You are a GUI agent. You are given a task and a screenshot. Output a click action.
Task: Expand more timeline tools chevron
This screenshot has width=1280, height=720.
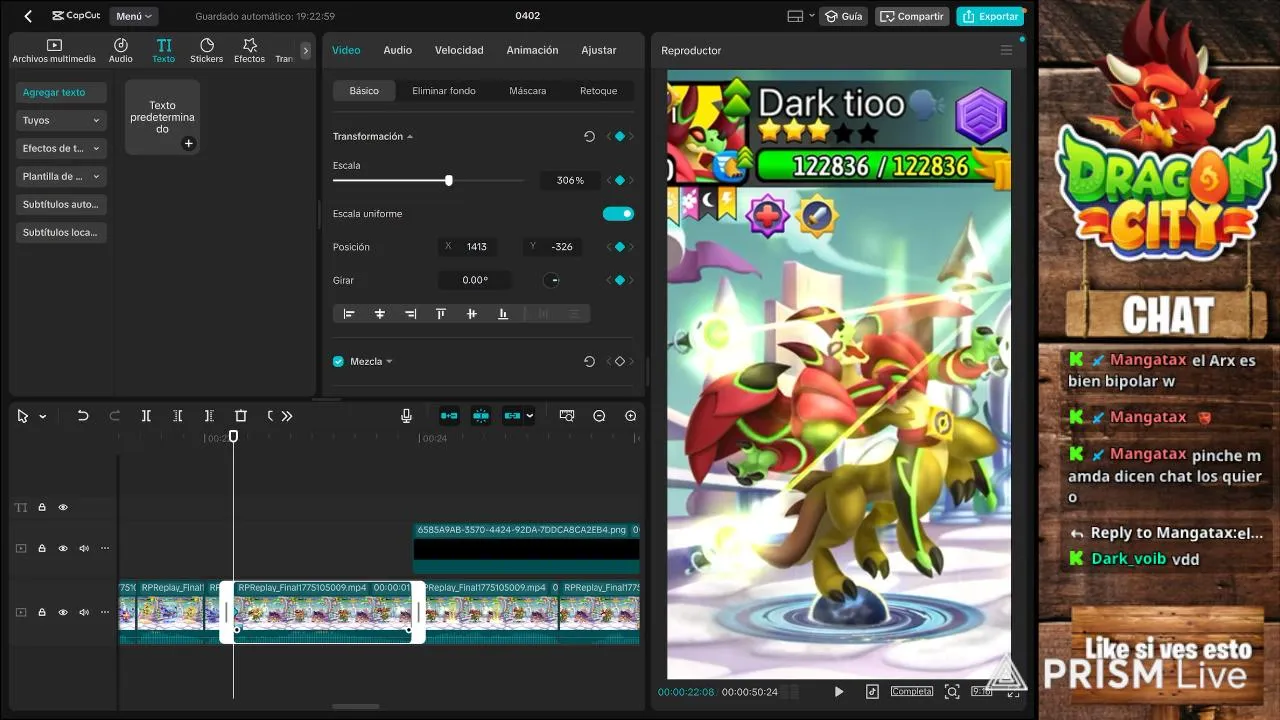(287, 416)
